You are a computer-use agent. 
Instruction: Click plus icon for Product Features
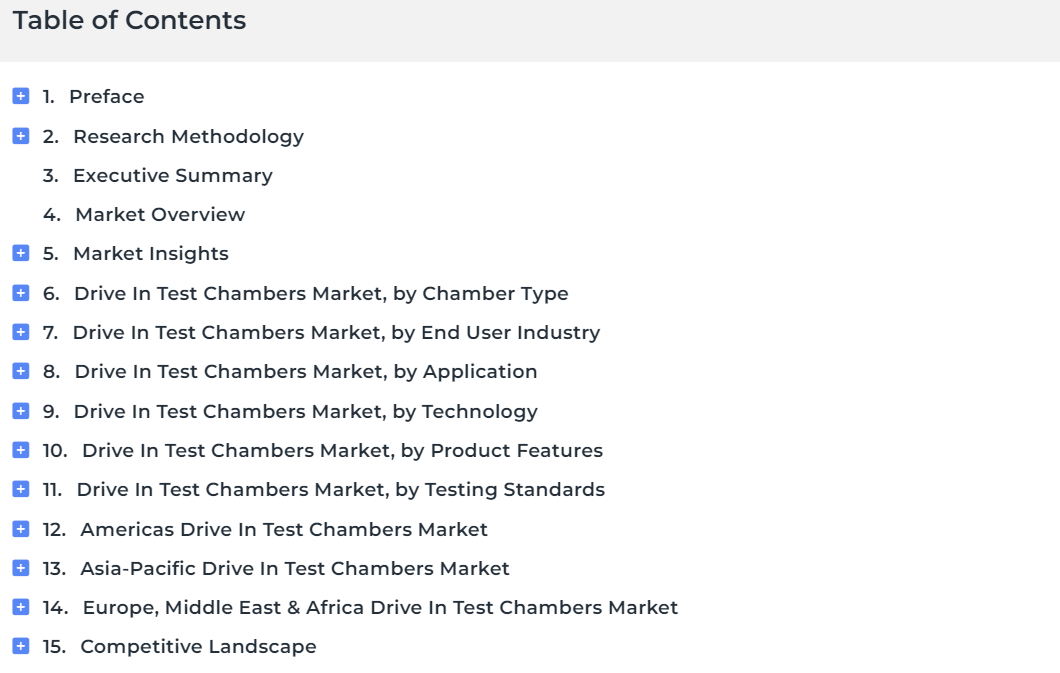pyautogui.click(x=21, y=449)
